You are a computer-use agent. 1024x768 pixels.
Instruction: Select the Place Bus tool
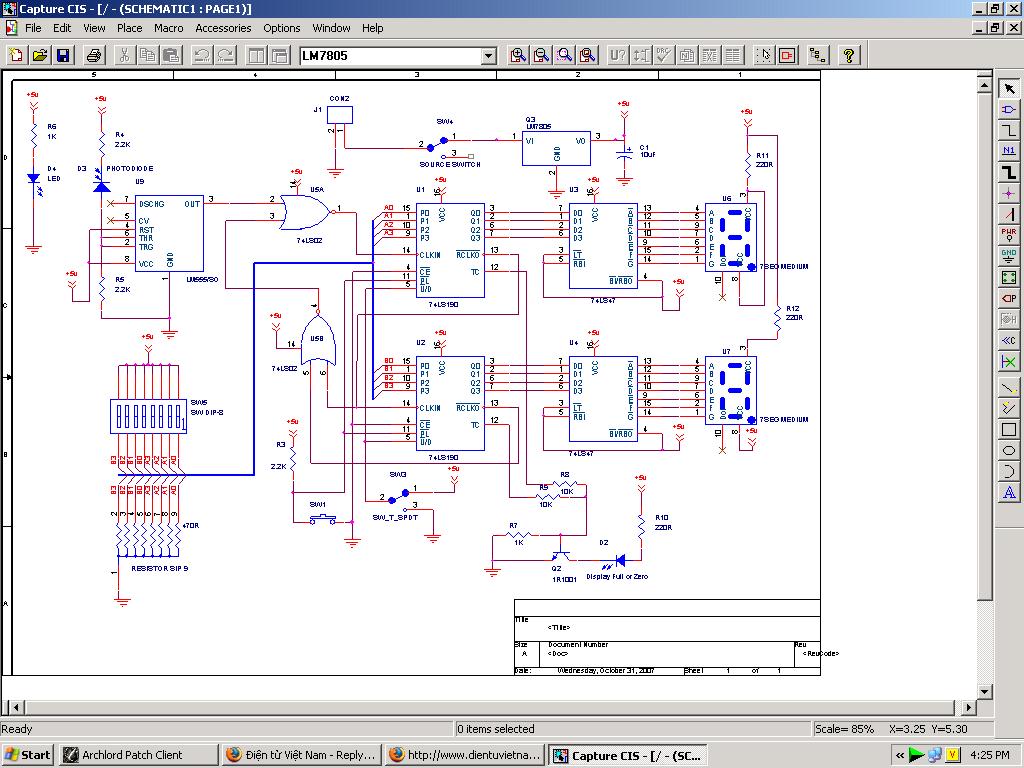click(1008, 172)
